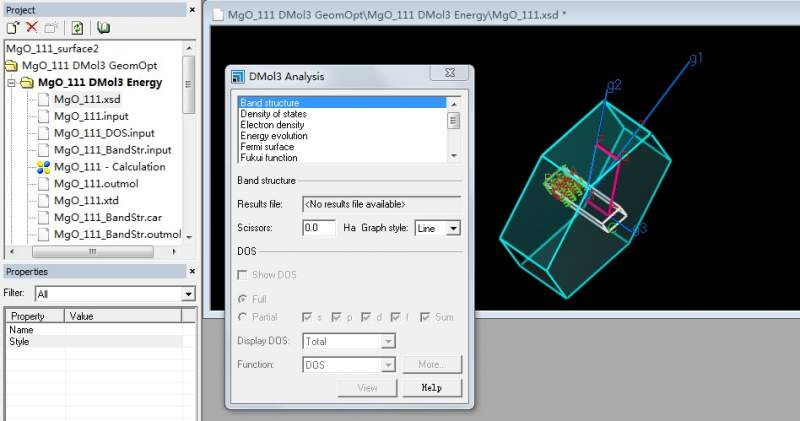The height and width of the screenshot is (421, 800).
Task: Open the Graph style Line dropdown
Action: (x=453, y=228)
